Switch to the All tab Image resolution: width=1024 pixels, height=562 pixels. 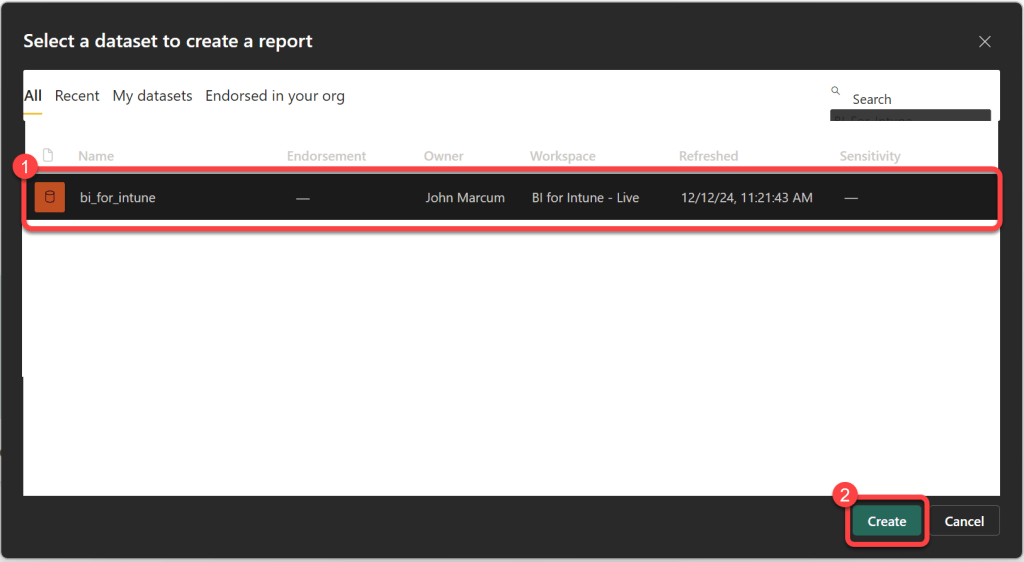(33, 96)
